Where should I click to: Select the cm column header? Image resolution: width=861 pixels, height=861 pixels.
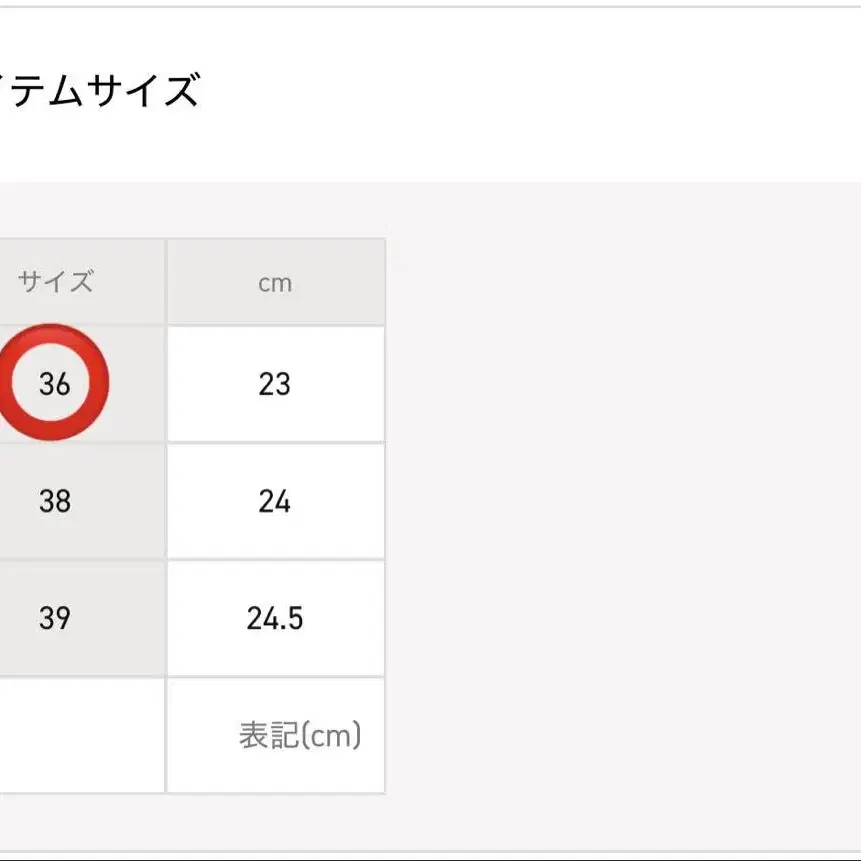pos(275,283)
